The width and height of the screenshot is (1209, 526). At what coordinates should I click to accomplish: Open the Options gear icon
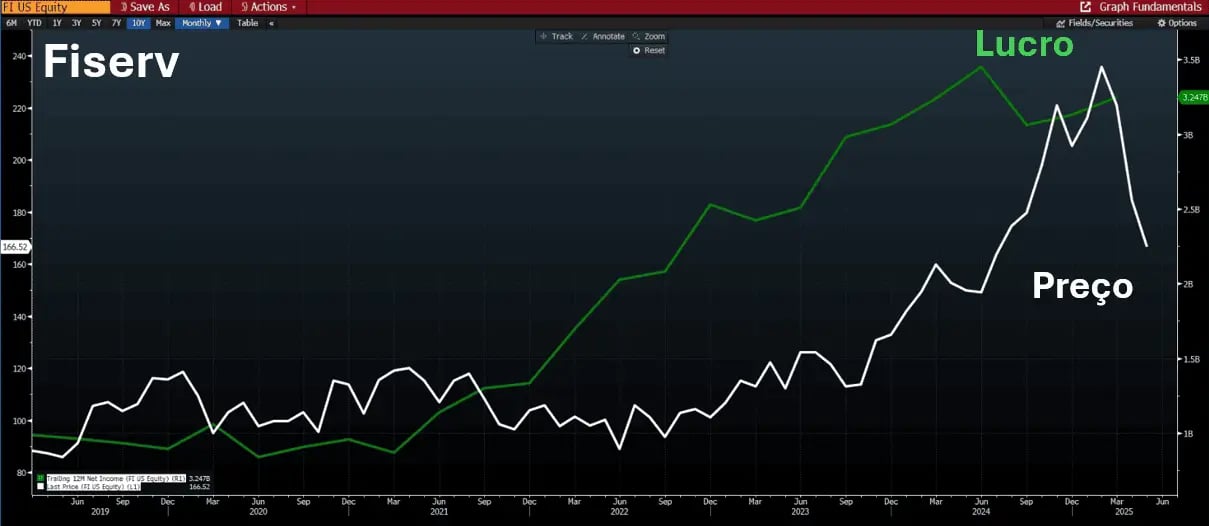(x=1162, y=23)
